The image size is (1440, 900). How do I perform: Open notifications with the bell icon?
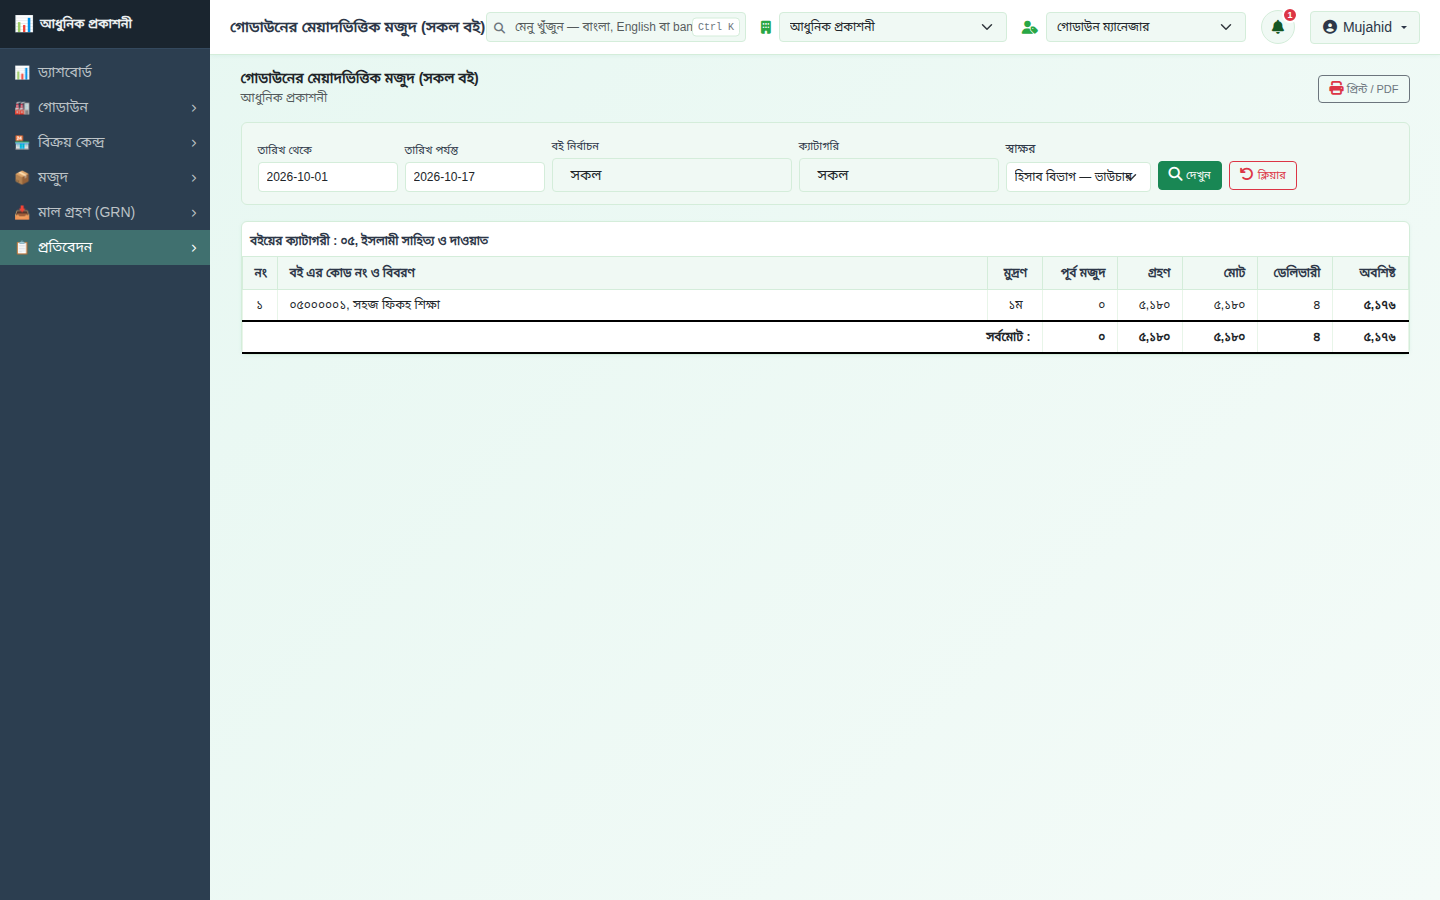tap(1278, 27)
